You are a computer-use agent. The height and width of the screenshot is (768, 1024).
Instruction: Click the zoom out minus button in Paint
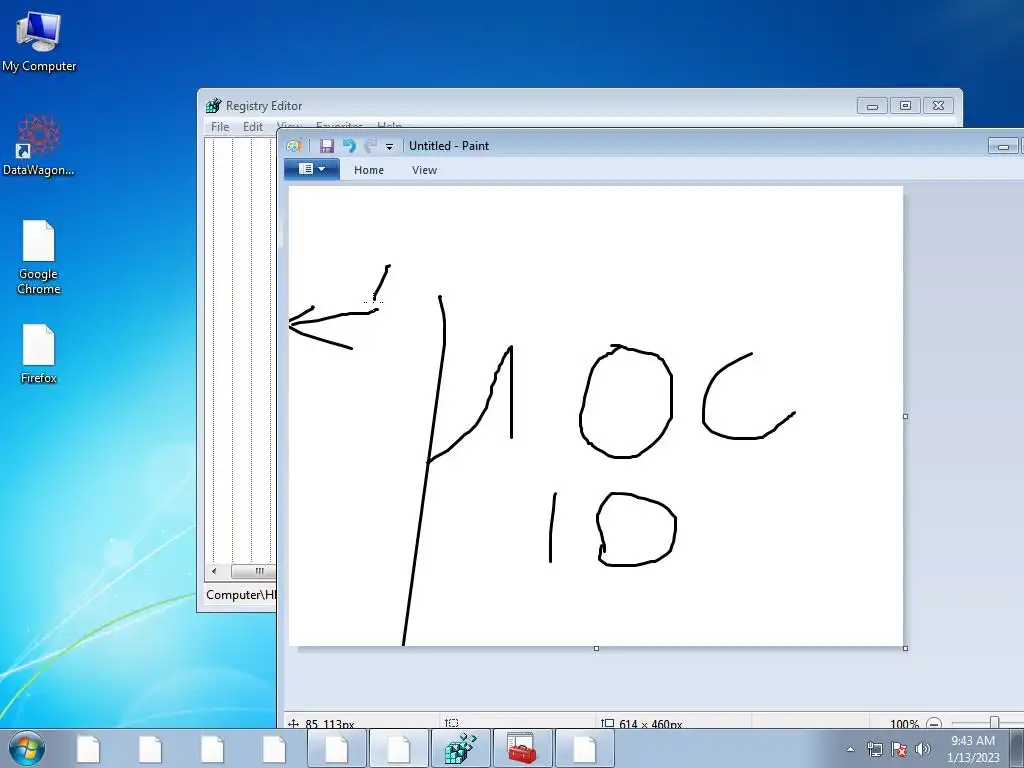click(934, 724)
